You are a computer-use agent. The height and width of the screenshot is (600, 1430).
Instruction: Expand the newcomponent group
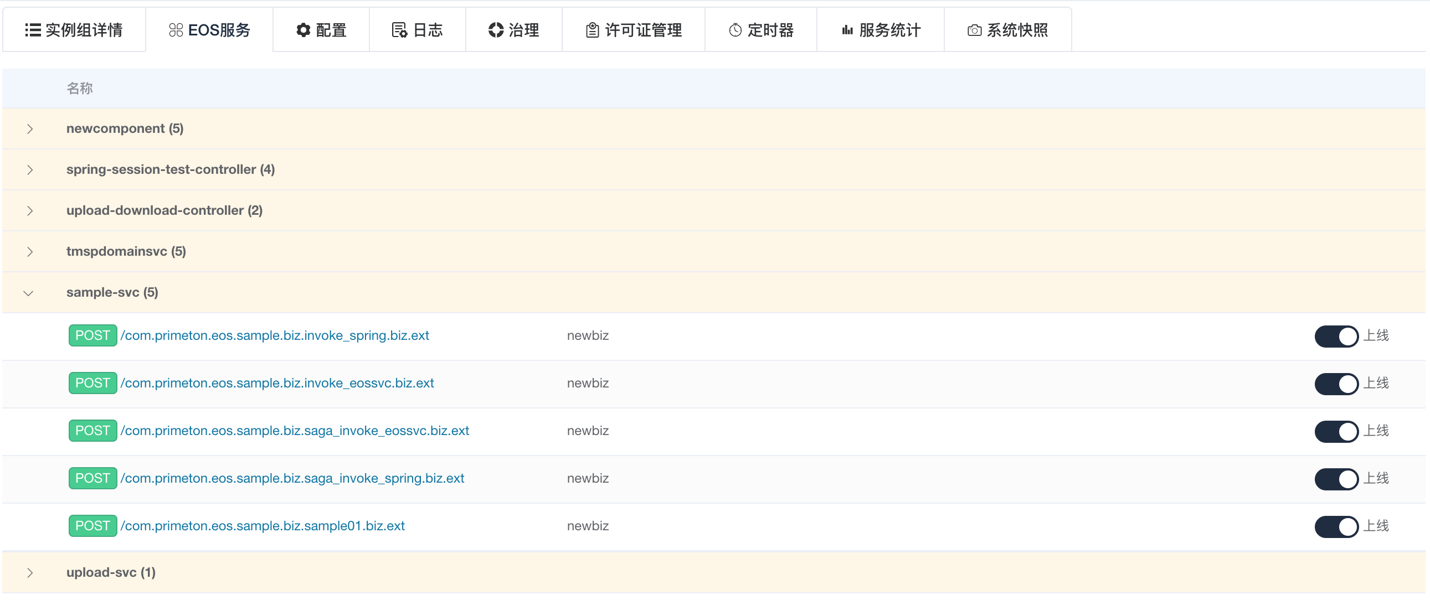[x=30, y=129]
